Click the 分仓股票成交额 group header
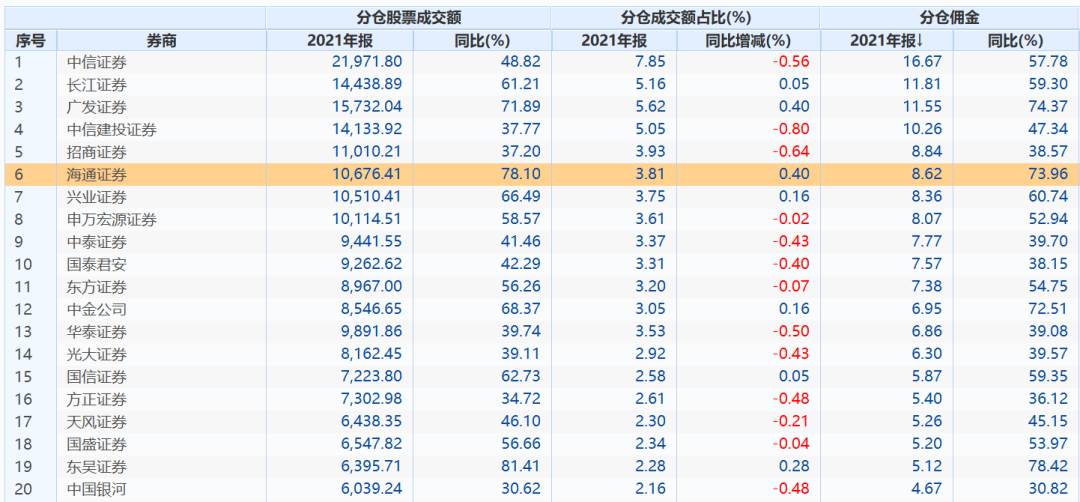Image resolution: width=1080 pixels, height=502 pixels. [x=408, y=17]
